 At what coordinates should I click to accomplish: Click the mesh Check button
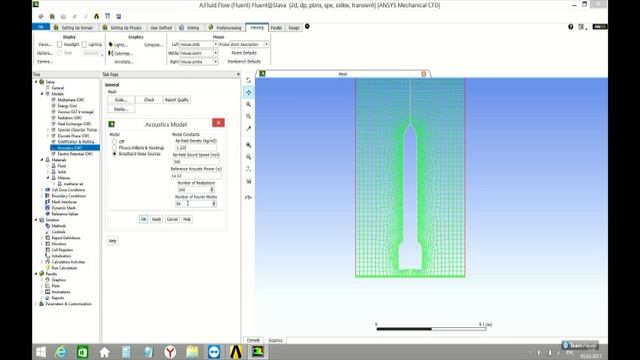[x=149, y=100]
